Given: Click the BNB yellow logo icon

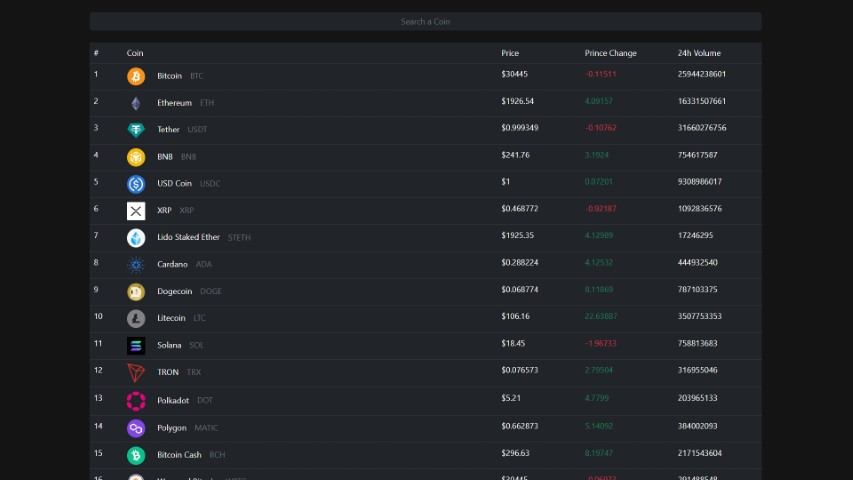Looking at the screenshot, I should pyautogui.click(x=136, y=157).
